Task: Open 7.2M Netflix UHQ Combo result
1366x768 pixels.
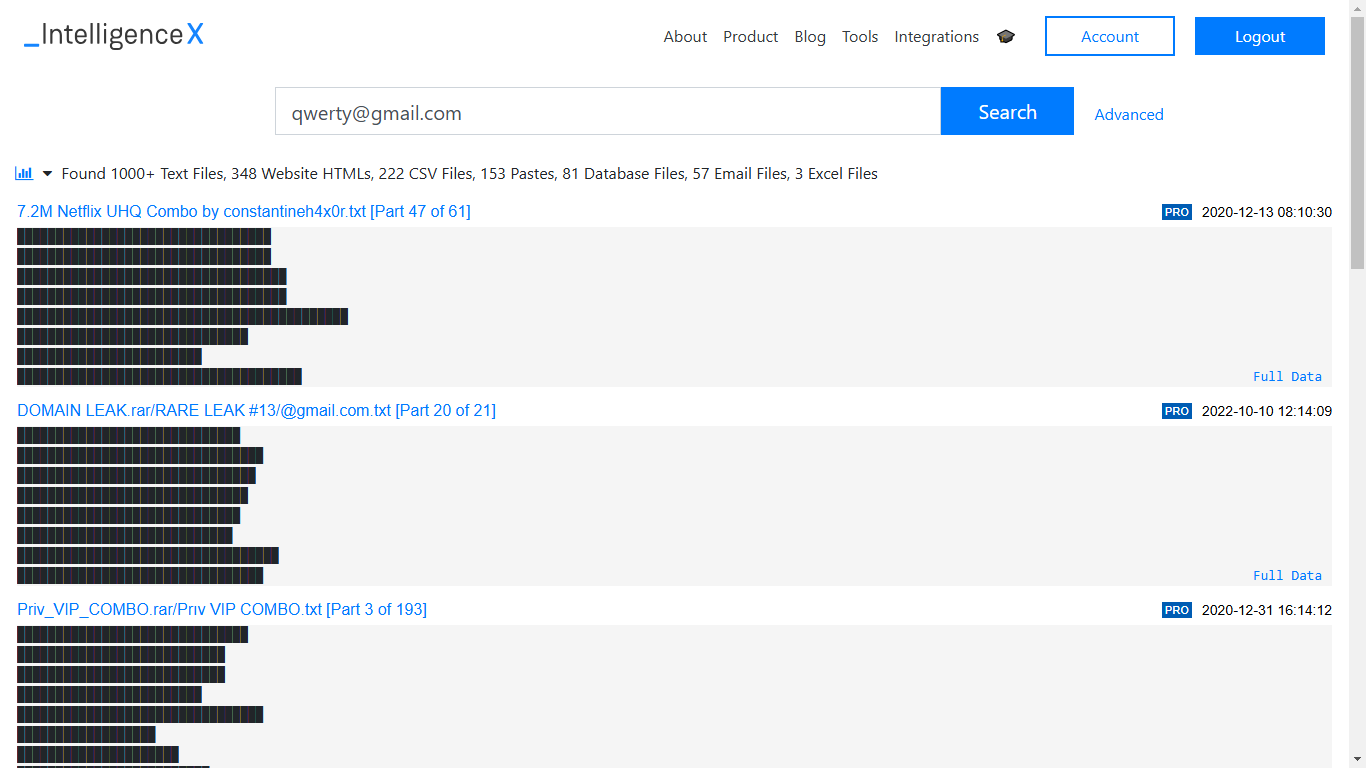Action: click(244, 211)
